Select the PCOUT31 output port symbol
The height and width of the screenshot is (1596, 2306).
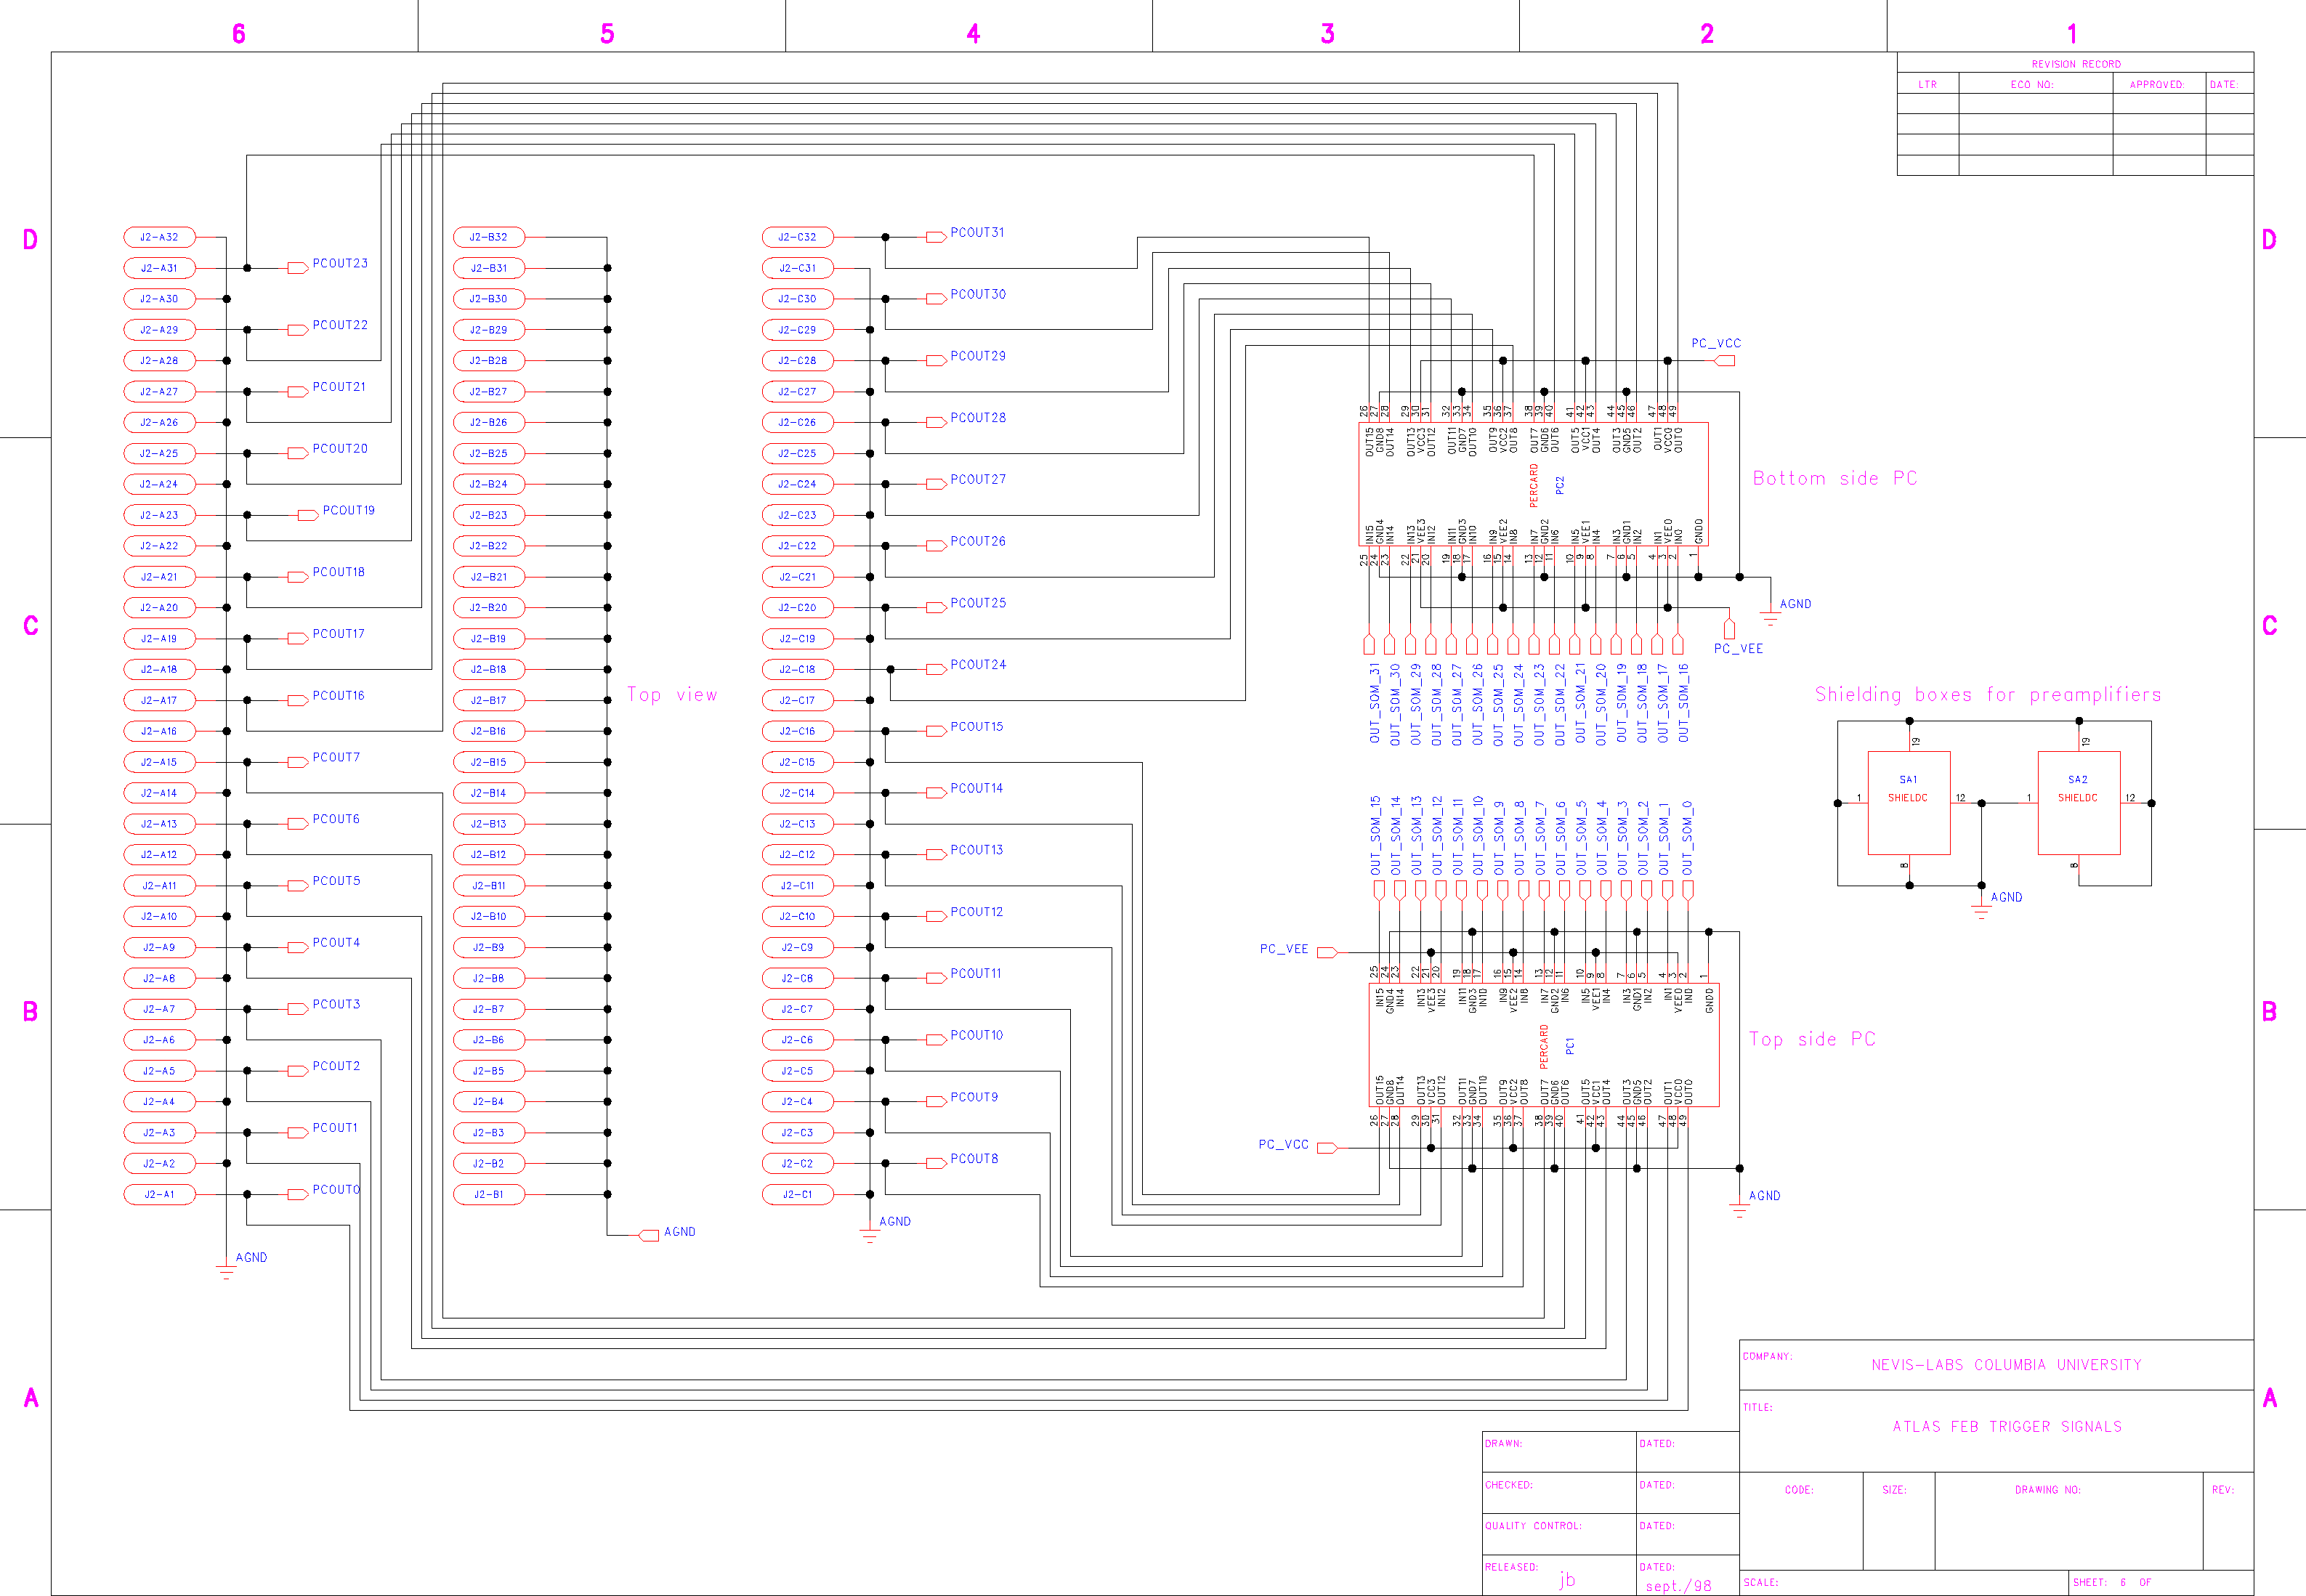(935, 237)
